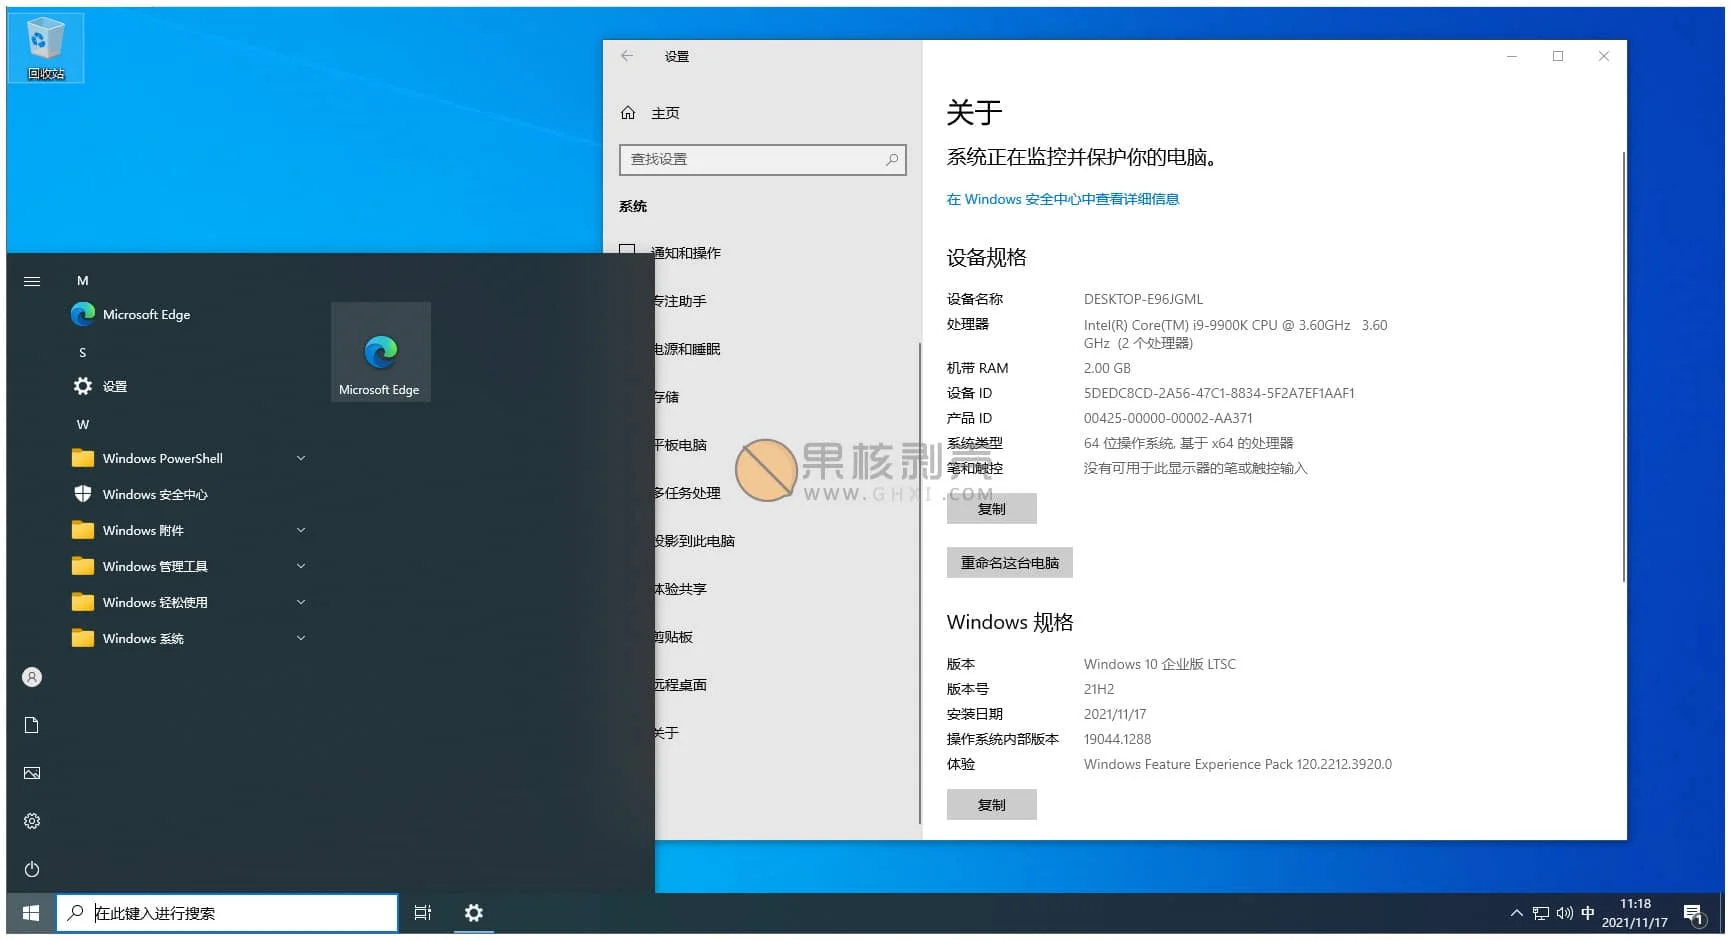The image size is (1731, 940).
Task: Click the user account icon in Start
Action: pos(32,677)
